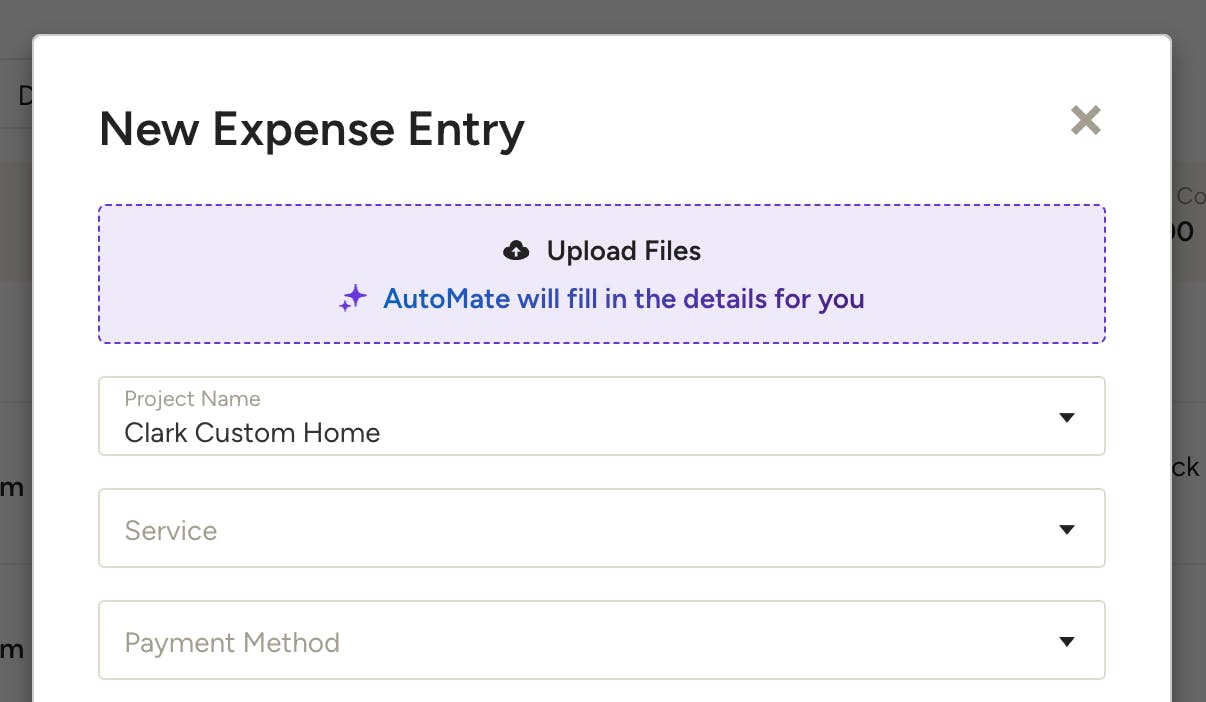The height and width of the screenshot is (702, 1206).
Task: Click the Project Name dropdown arrow
Action: click(x=1067, y=417)
